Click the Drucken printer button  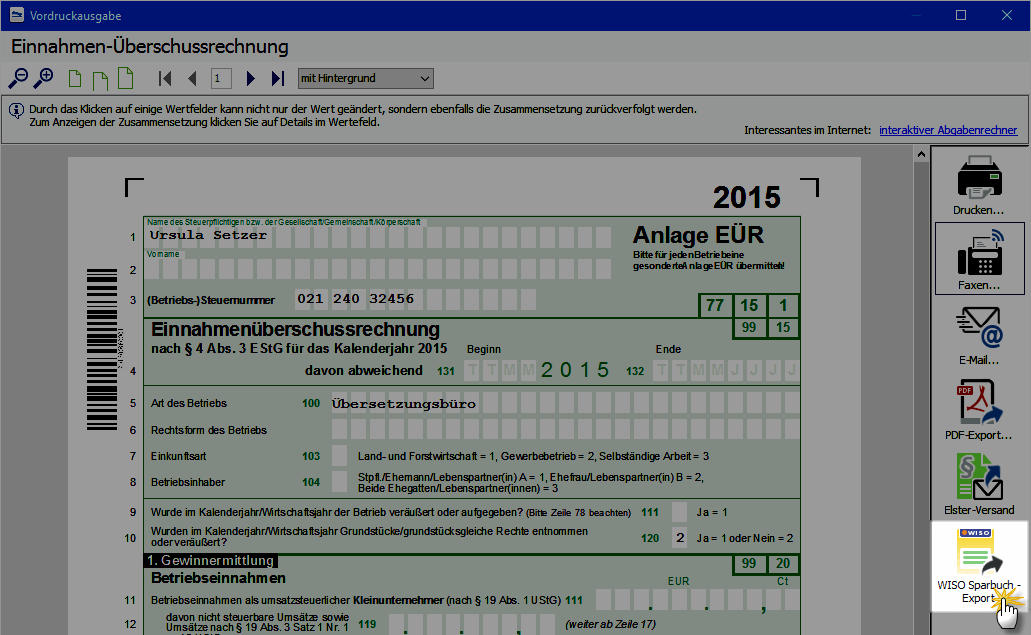pos(979,185)
